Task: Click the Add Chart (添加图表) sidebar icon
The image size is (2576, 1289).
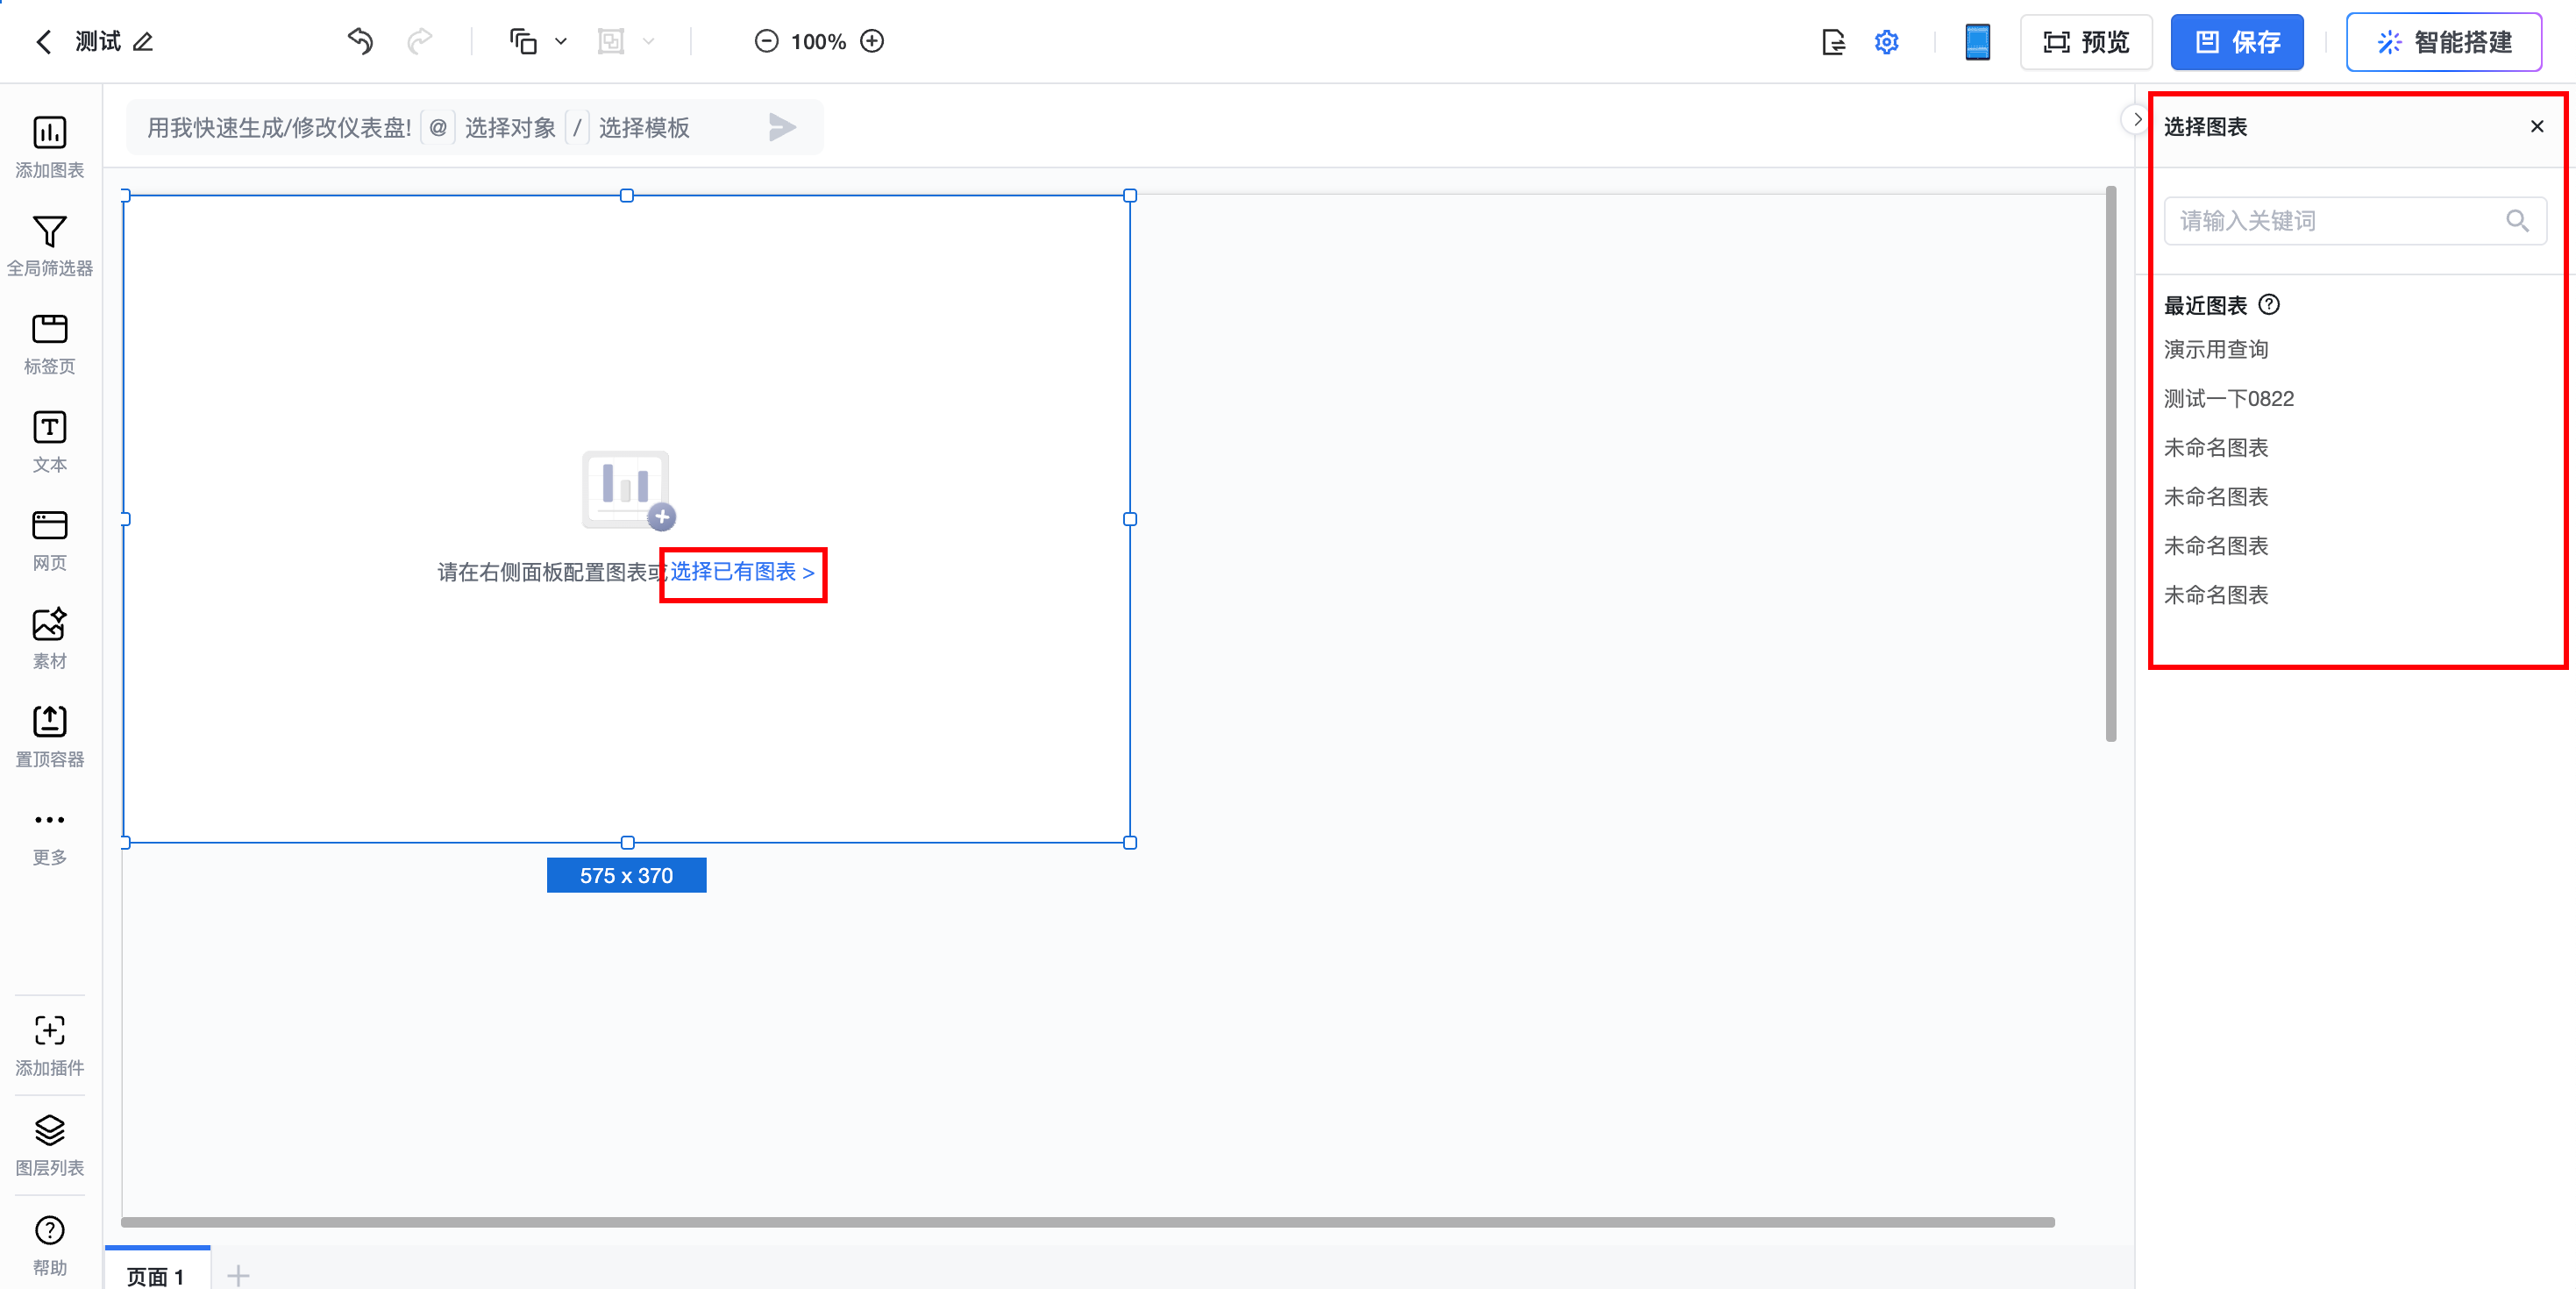Action: point(49,146)
